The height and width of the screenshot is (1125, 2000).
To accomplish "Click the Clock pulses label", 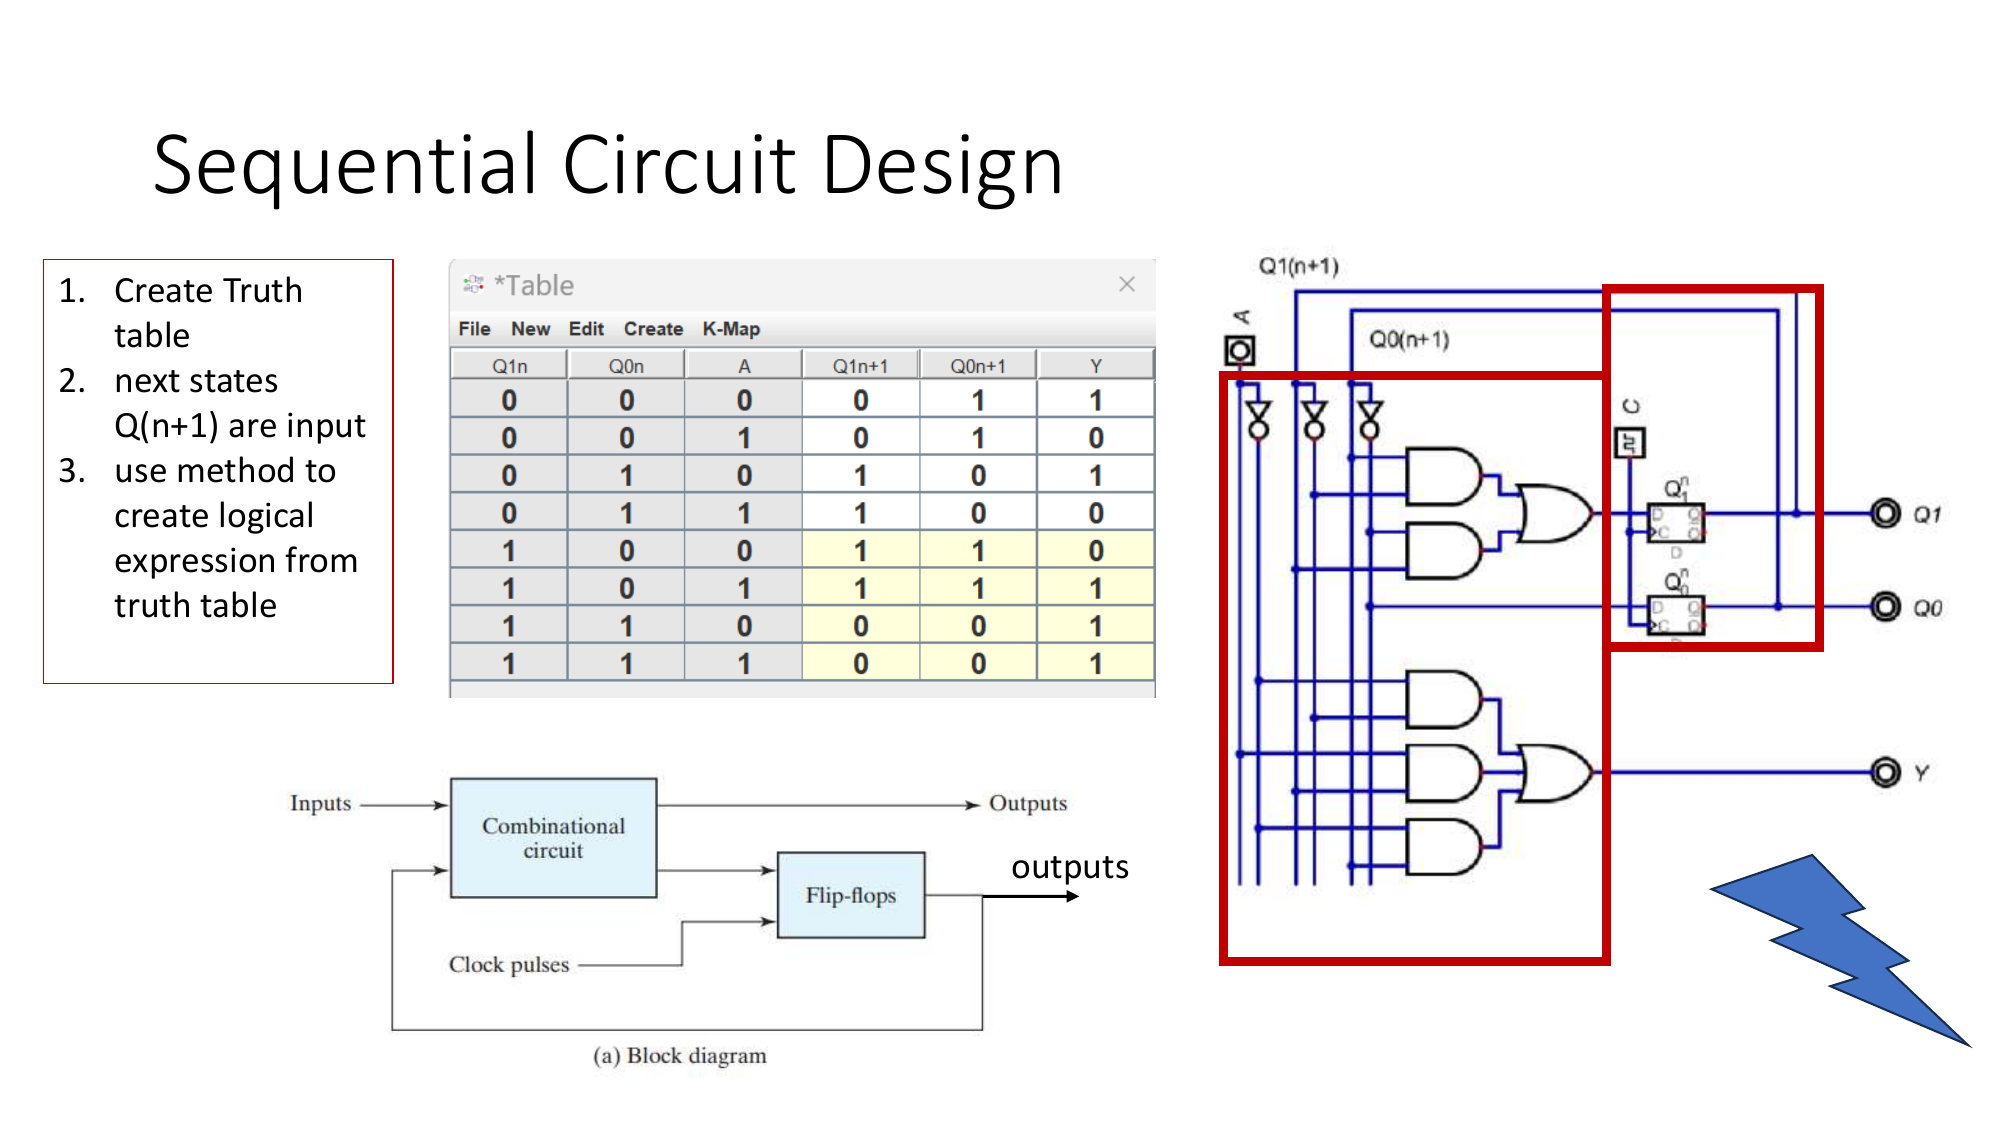I will pos(508,965).
